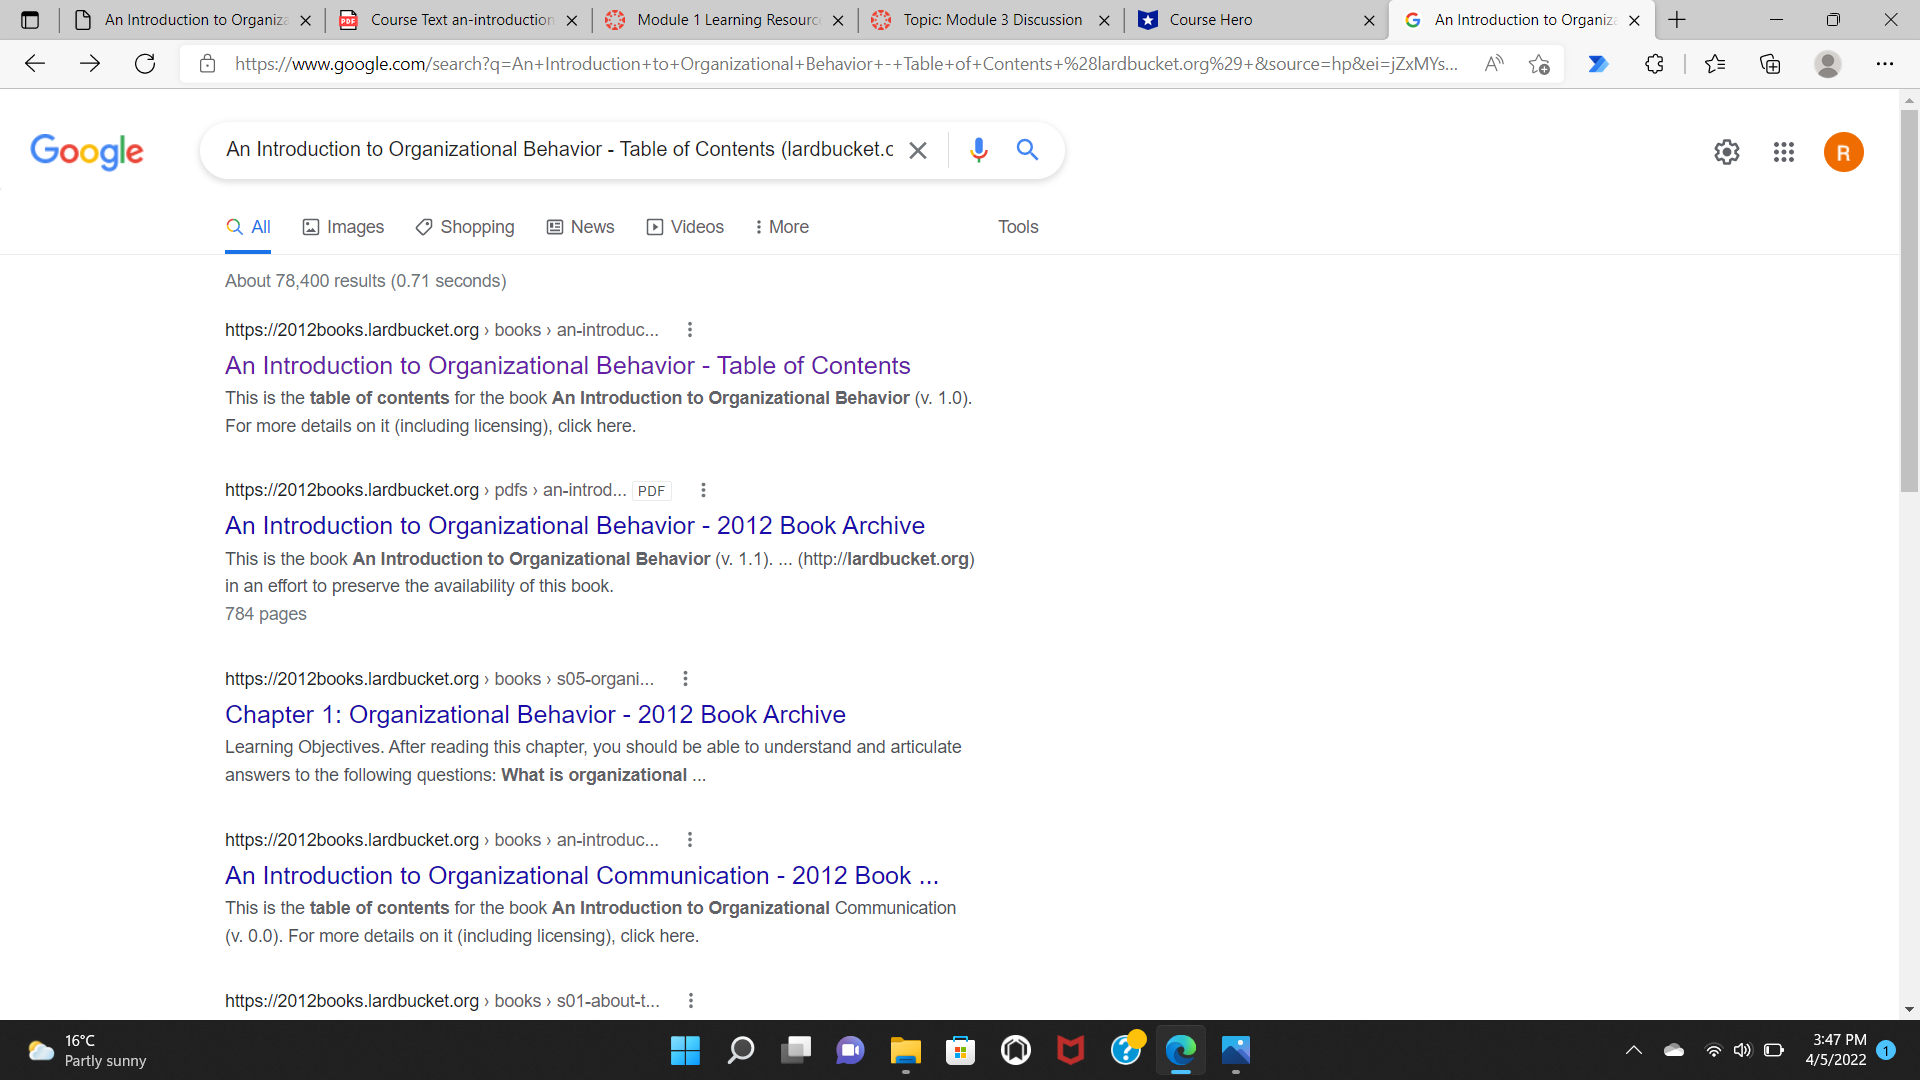Expand the More search categories menu
The width and height of the screenshot is (1920, 1080).
[782, 227]
